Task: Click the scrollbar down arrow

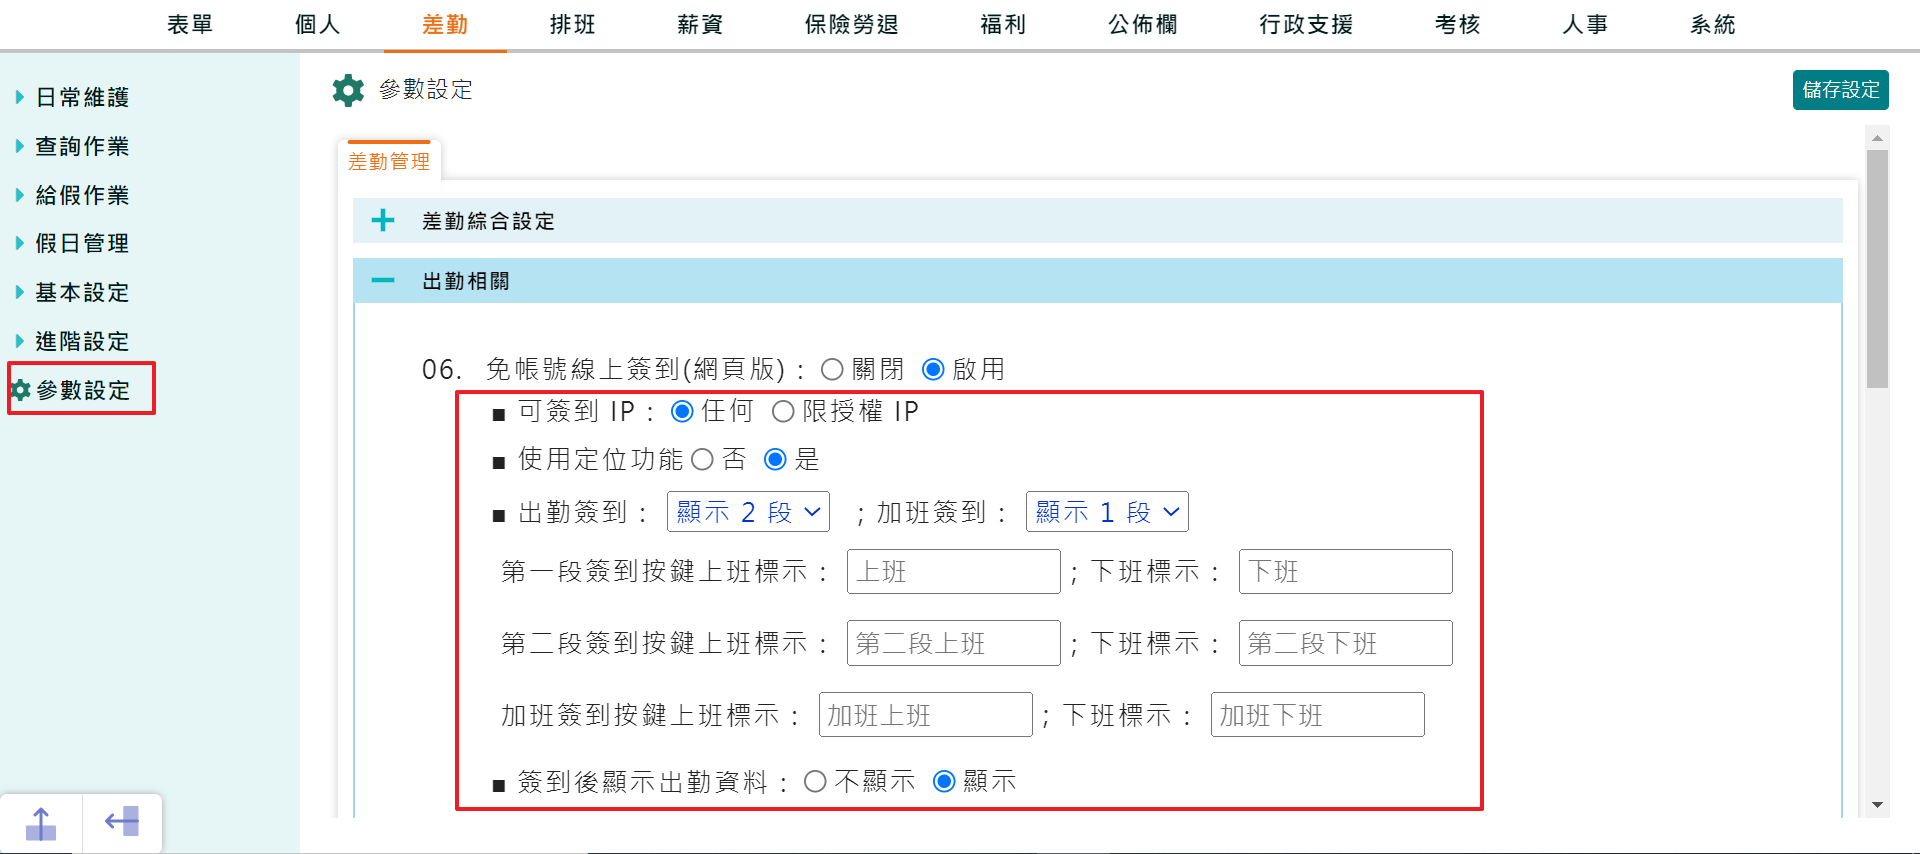Action: (x=1878, y=805)
